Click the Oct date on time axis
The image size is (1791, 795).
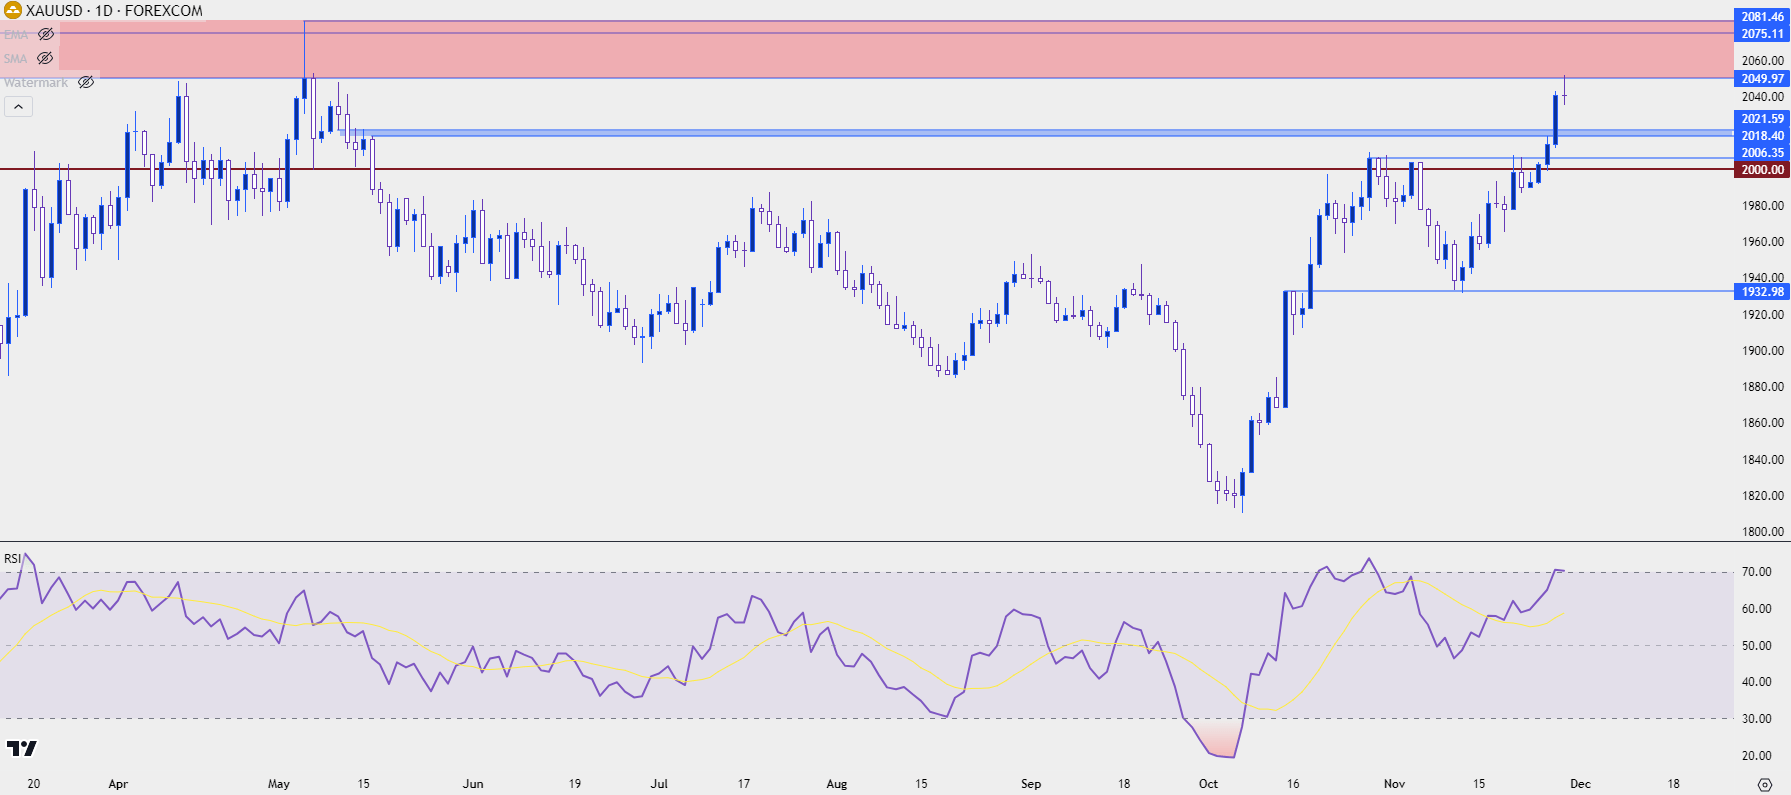point(1208,784)
